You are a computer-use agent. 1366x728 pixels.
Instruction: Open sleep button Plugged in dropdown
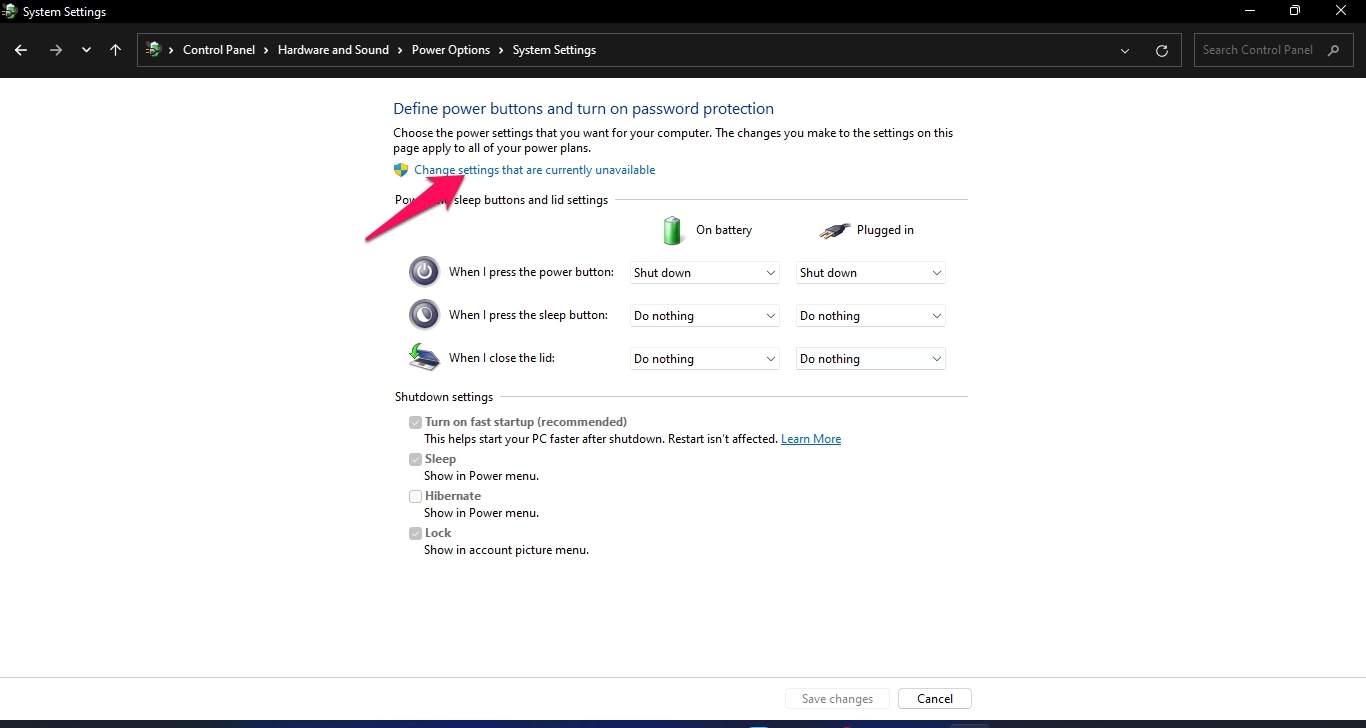(x=871, y=316)
